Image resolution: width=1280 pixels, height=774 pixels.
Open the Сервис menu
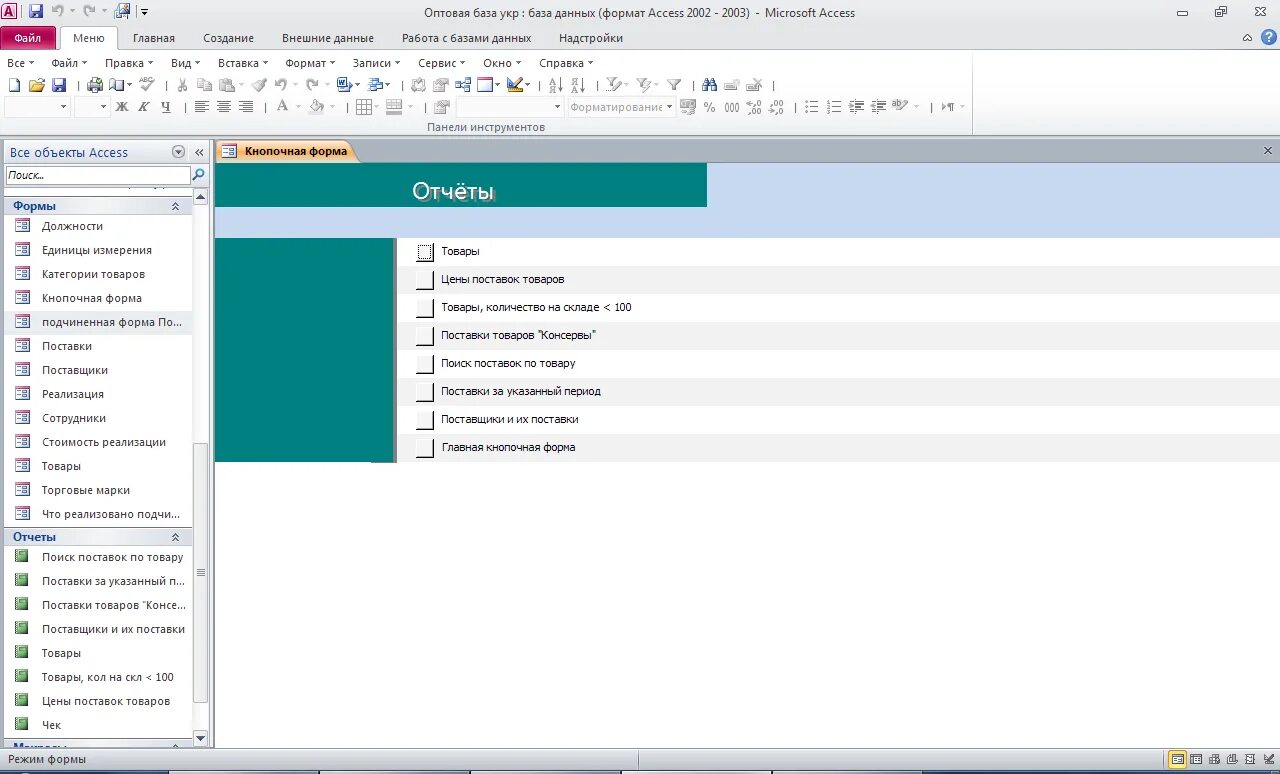coord(441,63)
